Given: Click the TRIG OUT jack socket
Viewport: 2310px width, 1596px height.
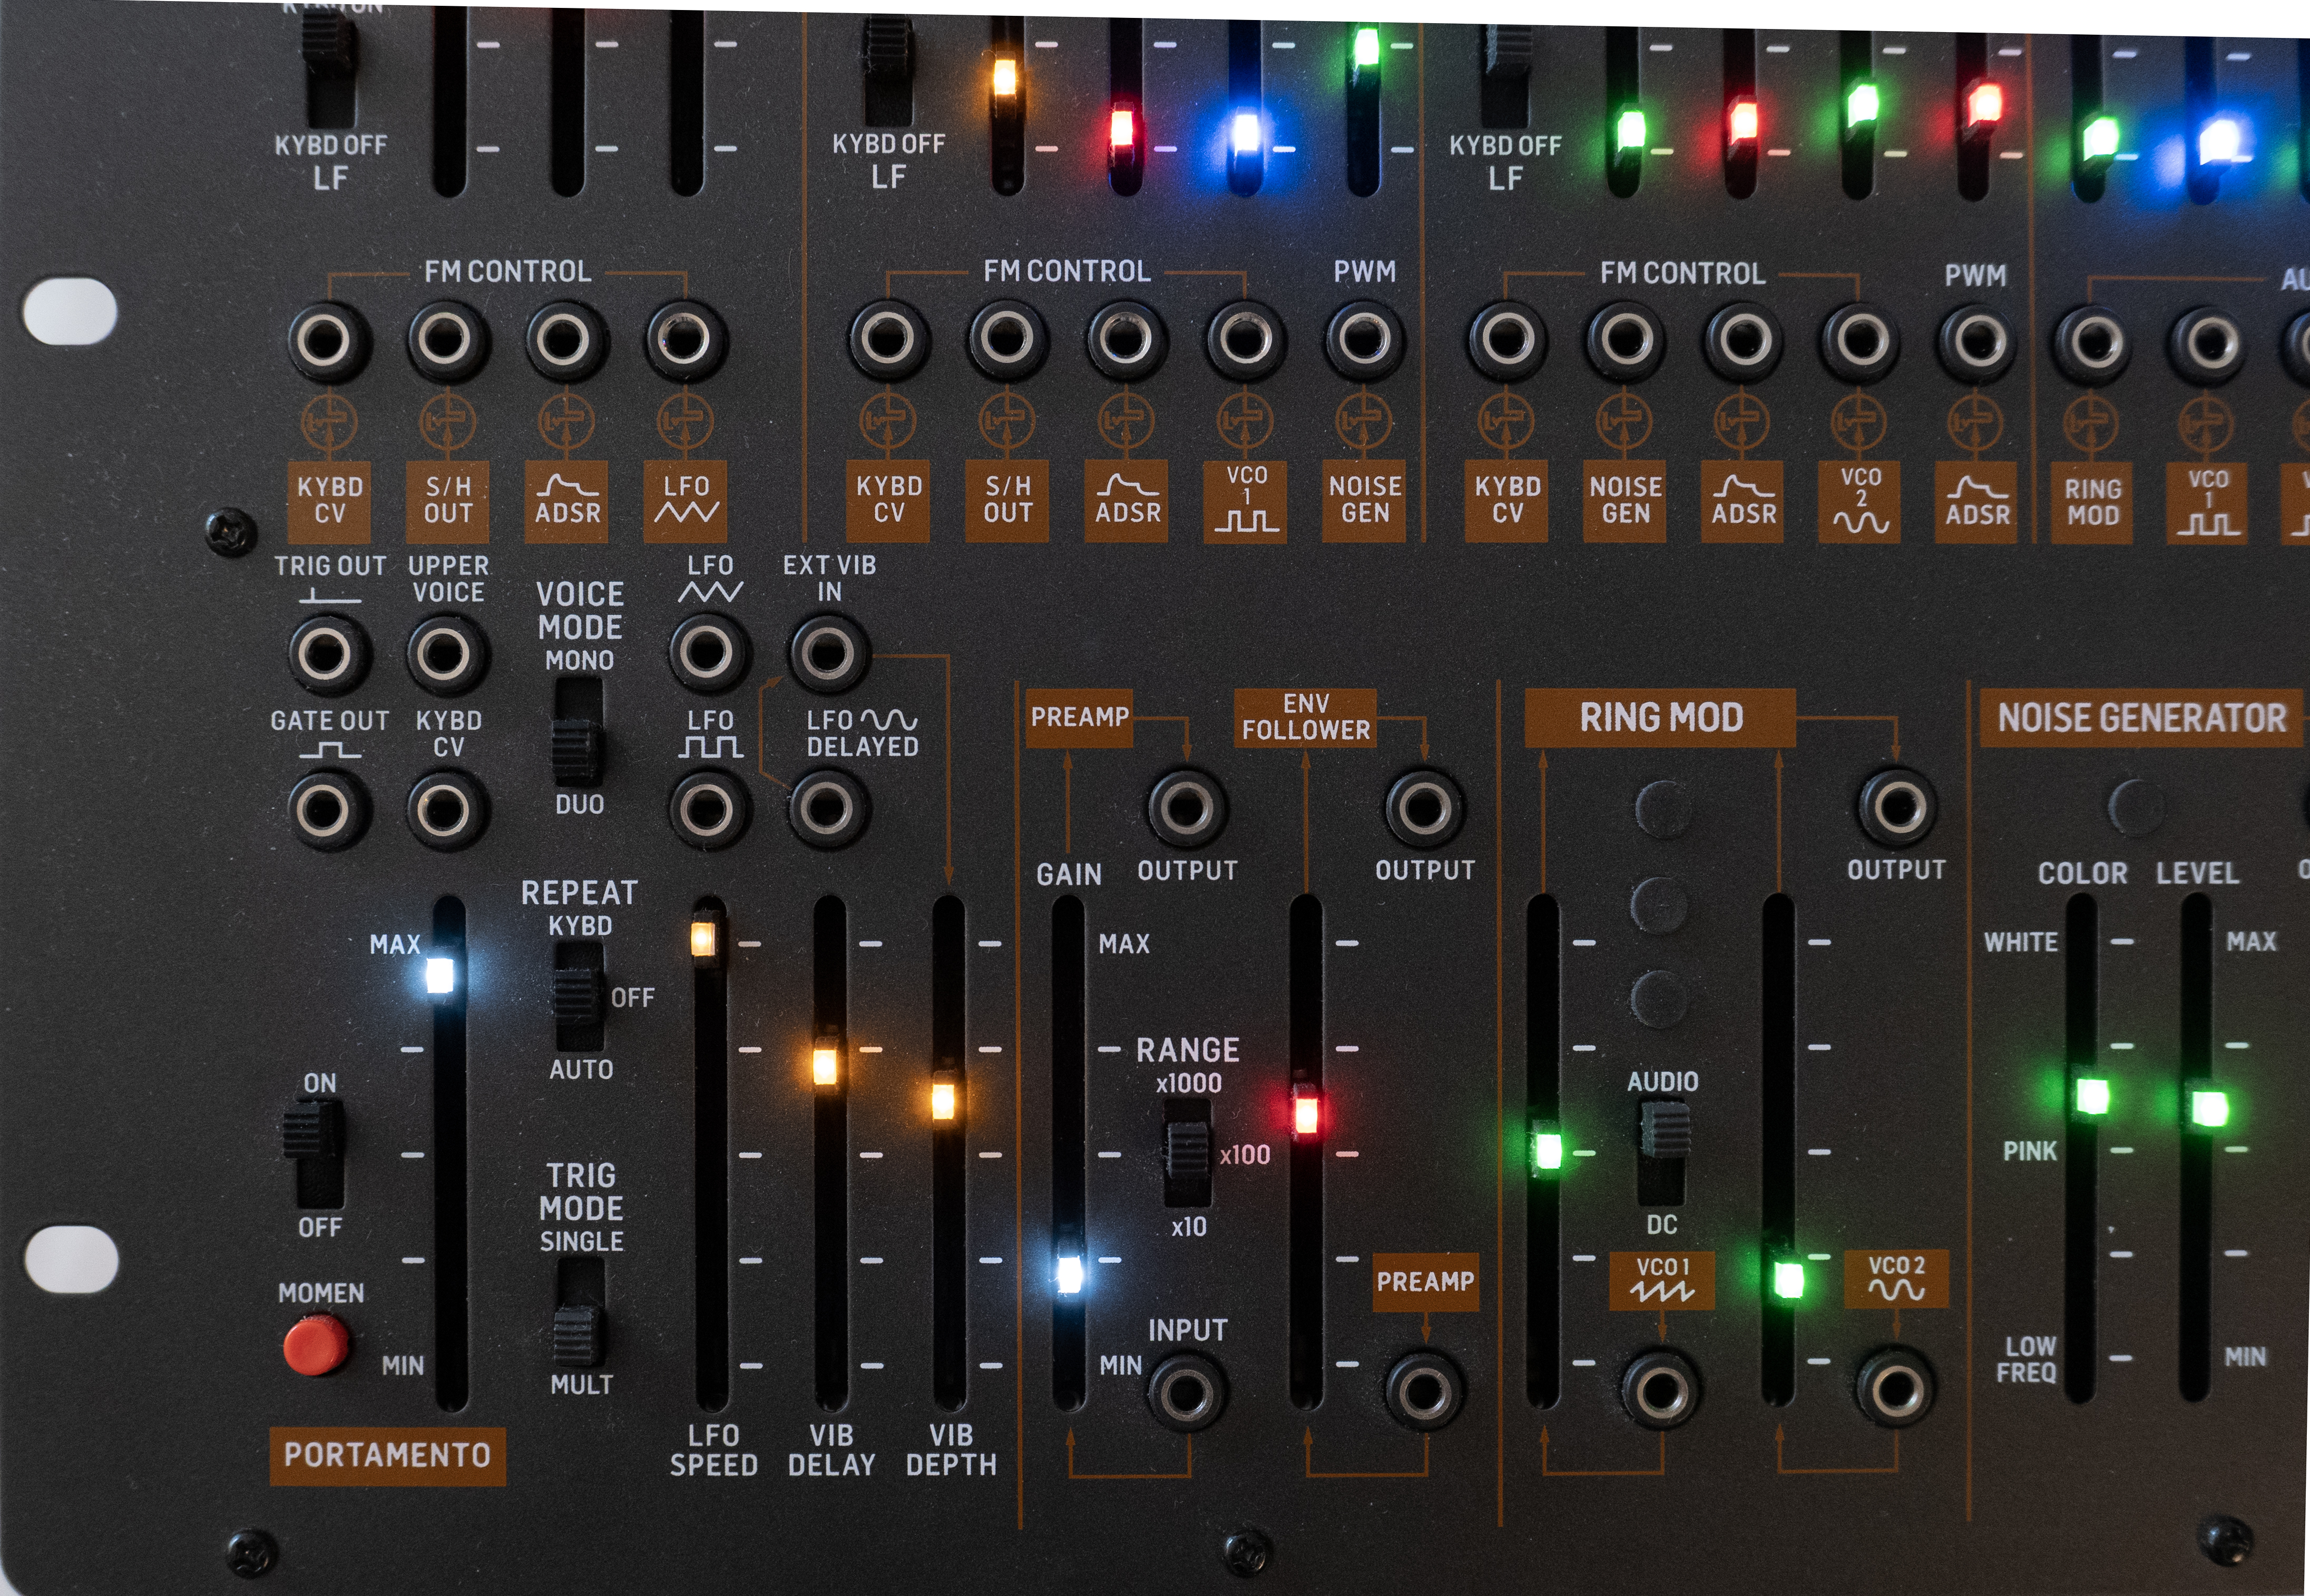Looking at the screenshot, I should coord(325,653).
